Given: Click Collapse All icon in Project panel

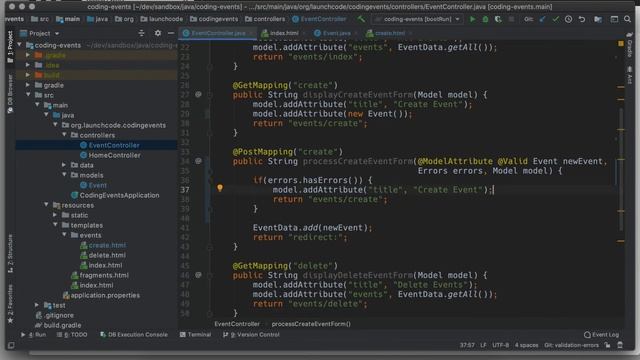Looking at the screenshot, I should click(x=142, y=33).
